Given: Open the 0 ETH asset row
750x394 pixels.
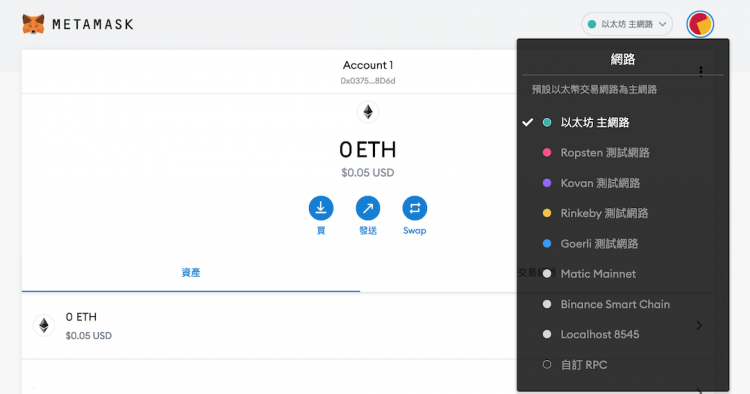Looking at the screenshot, I should tap(368, 326).
